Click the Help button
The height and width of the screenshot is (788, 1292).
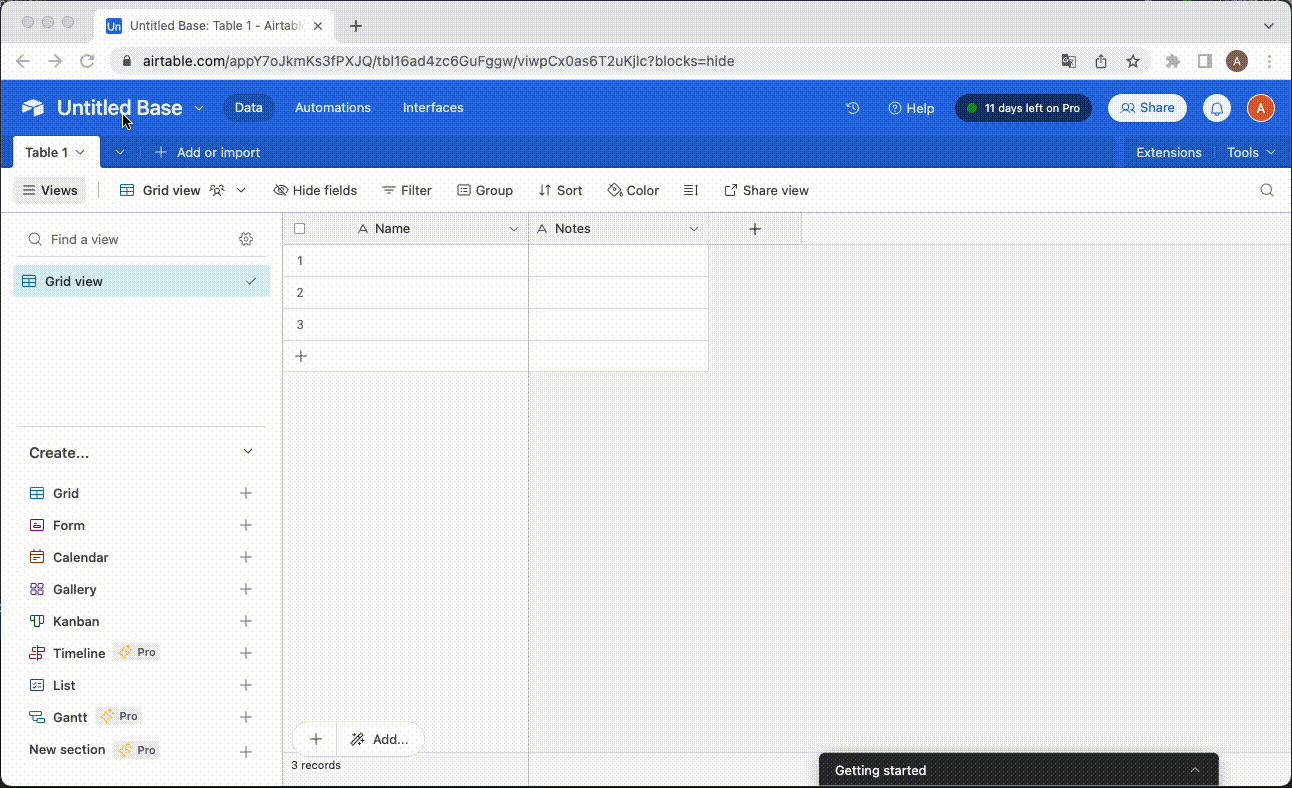pyautogui.click(x=911, y=108)
